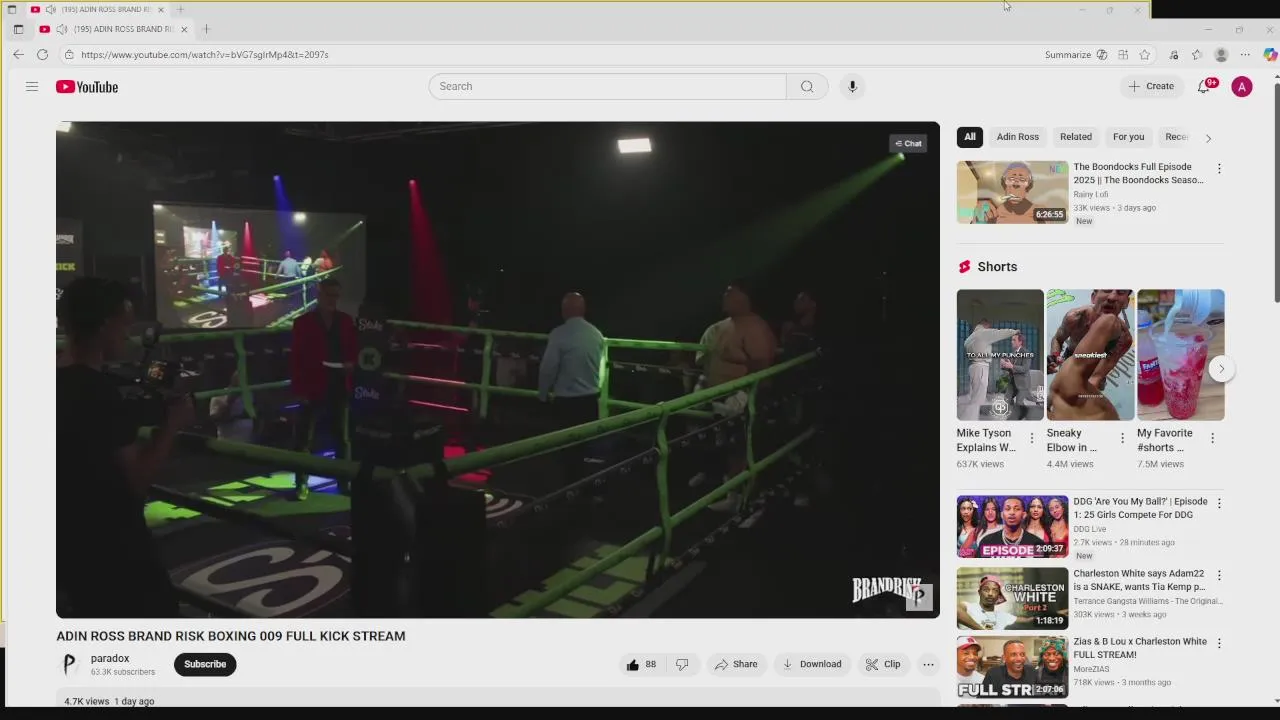
Task: Open The Boondocks Full Episode thumbnail
Action: pyautogui.click(x=1012, y=192)
